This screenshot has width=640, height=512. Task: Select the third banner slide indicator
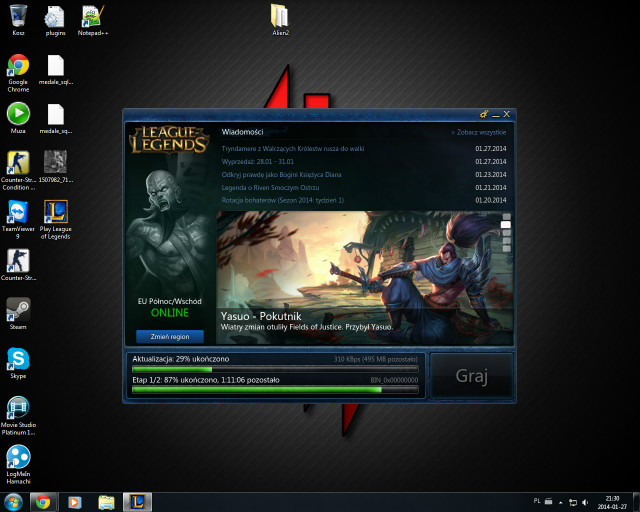pos(507,233)
